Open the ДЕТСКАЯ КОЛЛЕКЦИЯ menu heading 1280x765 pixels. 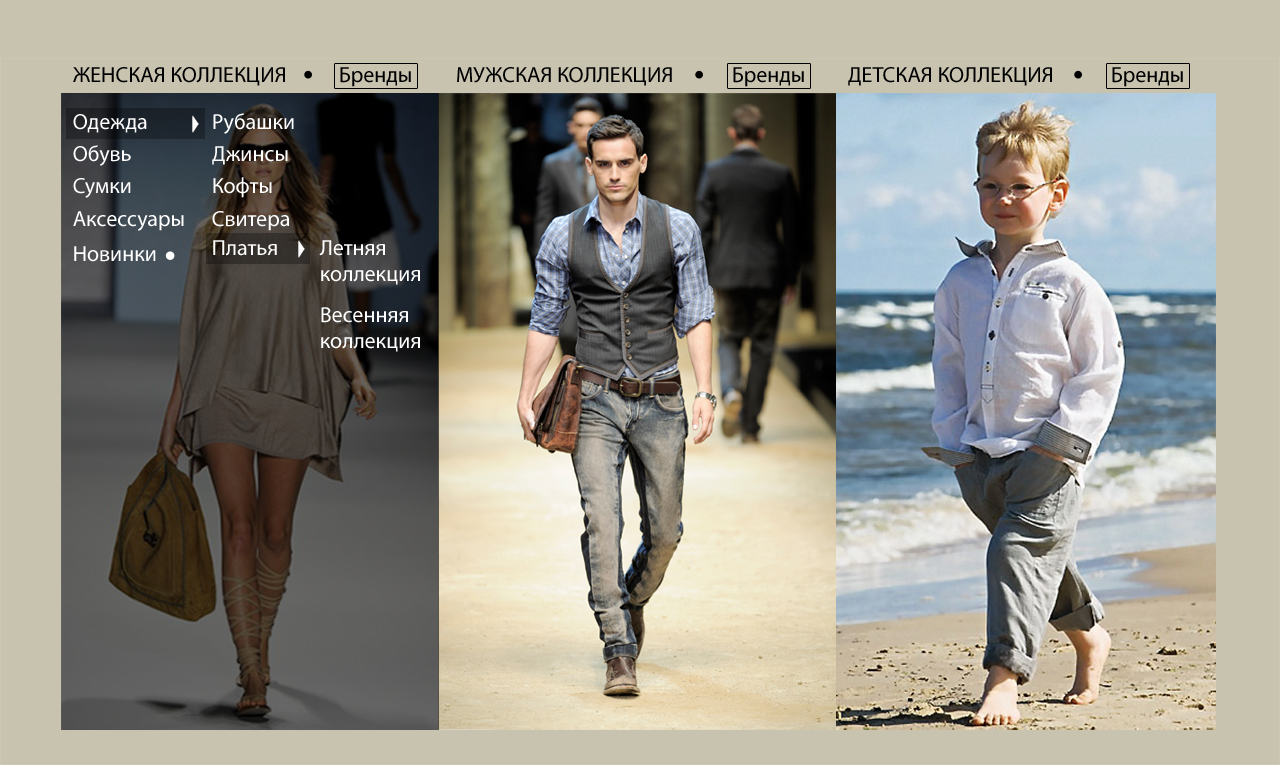point(950,75)
